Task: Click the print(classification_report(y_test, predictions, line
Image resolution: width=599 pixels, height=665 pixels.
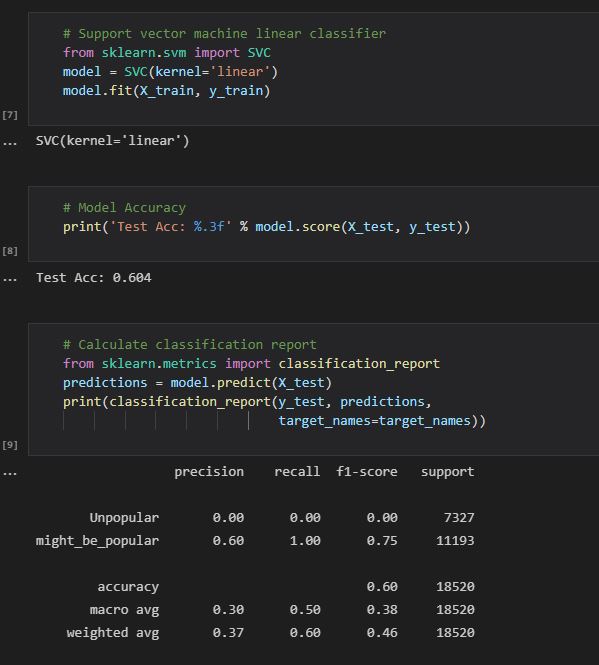Action: click(247, 402)
